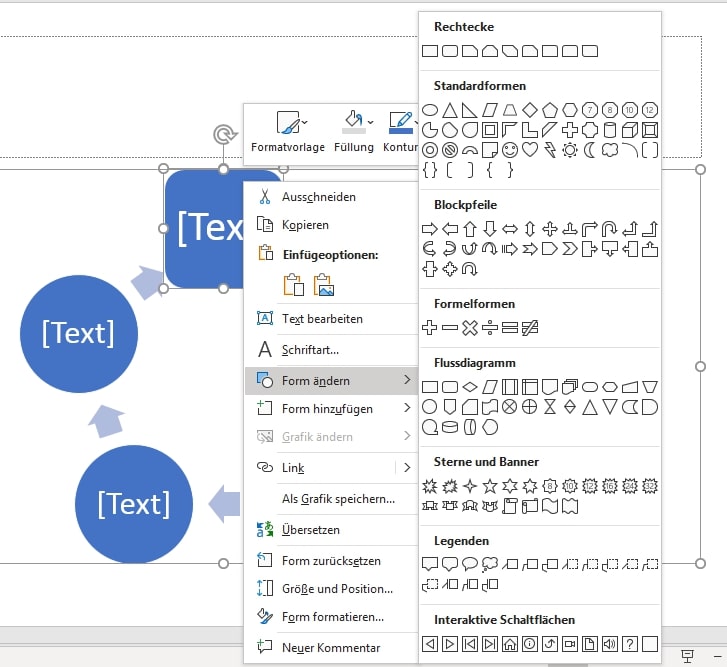
Task: Pick the Home action button shape
Action: 510,643
